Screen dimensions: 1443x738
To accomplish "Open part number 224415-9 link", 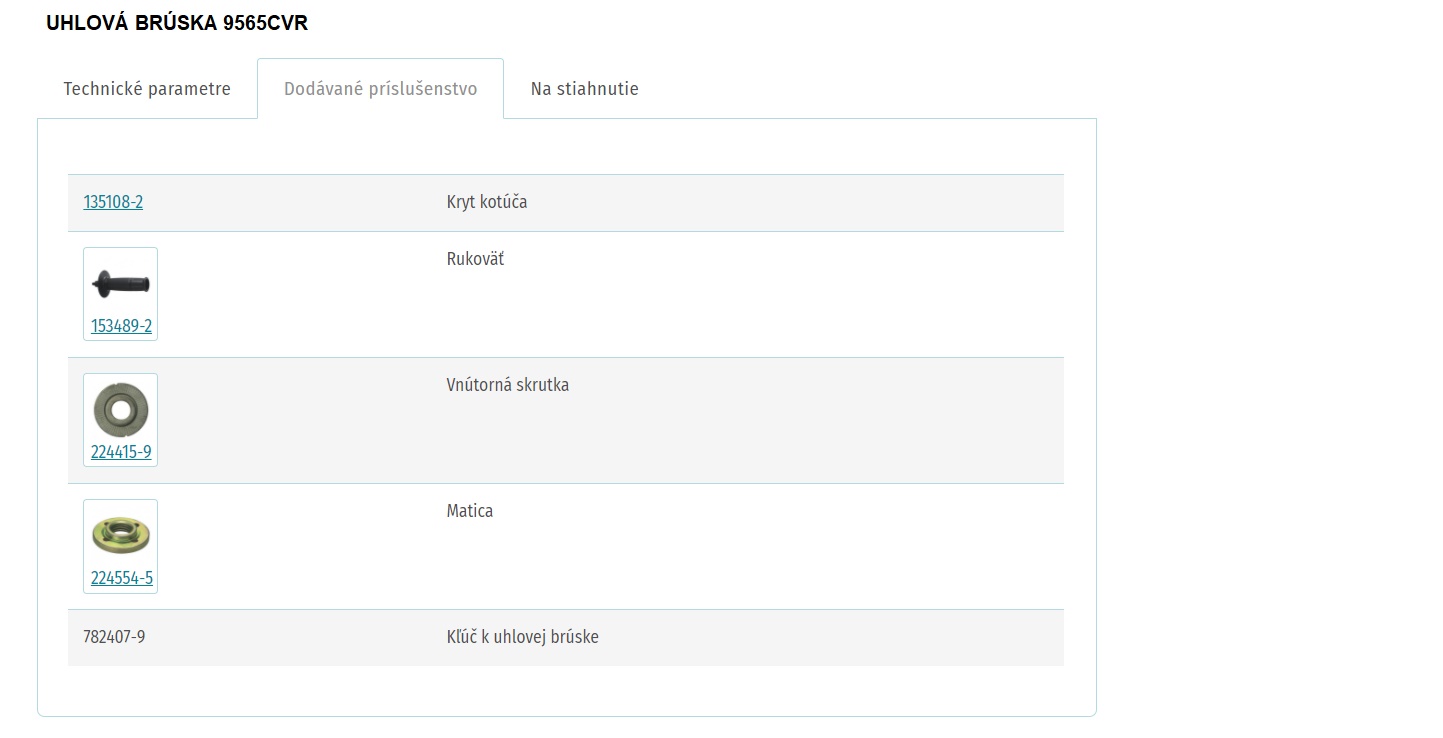I will click(121, 452).
